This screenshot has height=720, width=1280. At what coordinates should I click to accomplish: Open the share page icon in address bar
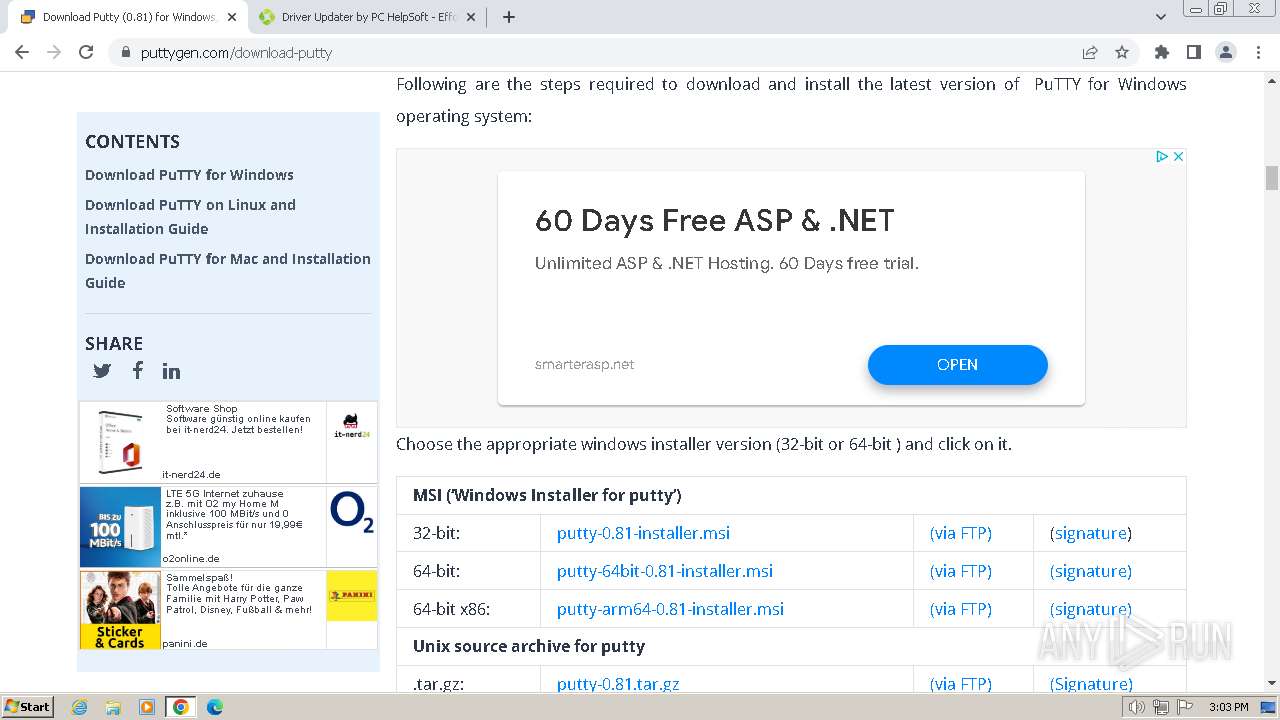coord(1090,52)
